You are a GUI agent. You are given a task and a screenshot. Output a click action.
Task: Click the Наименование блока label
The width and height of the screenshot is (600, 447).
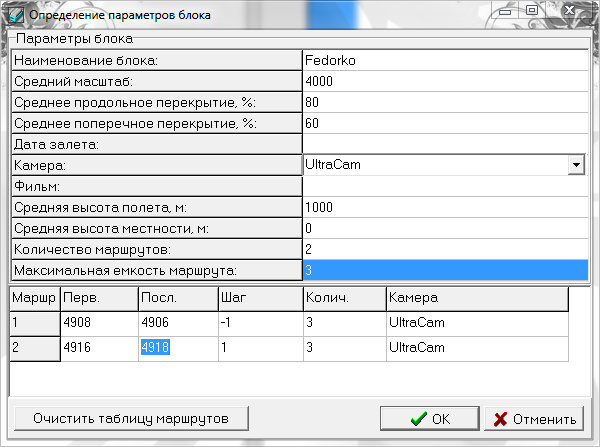coord(157,60)
